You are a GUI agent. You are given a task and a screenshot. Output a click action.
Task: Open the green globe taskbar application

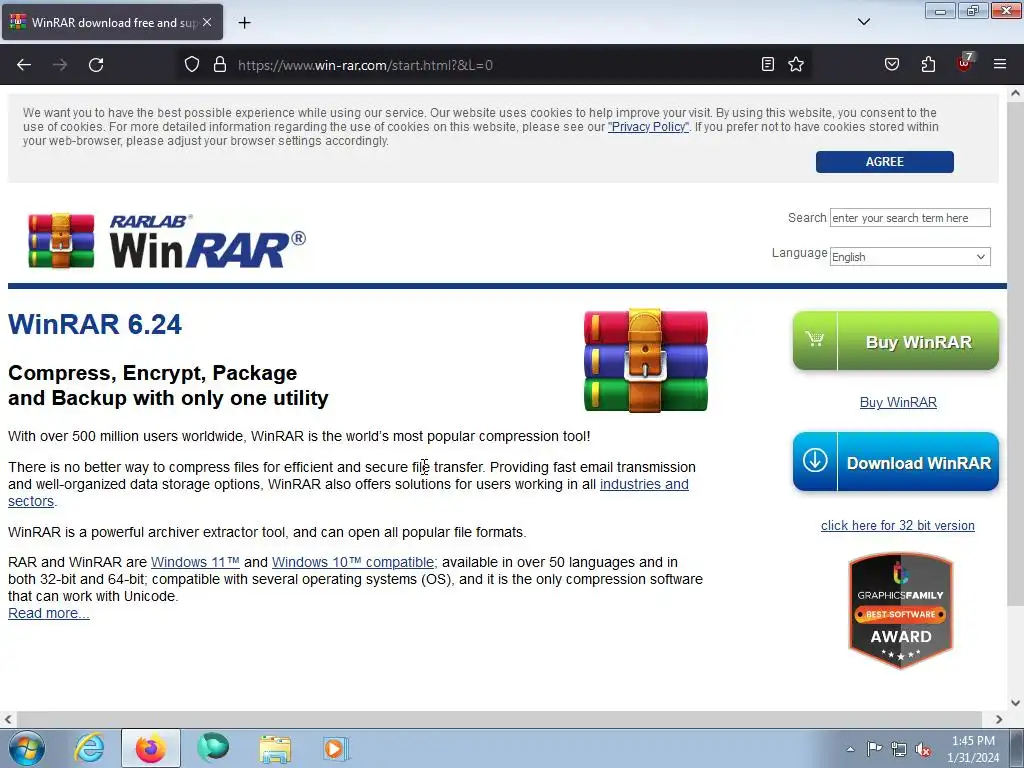pos(213,747)
